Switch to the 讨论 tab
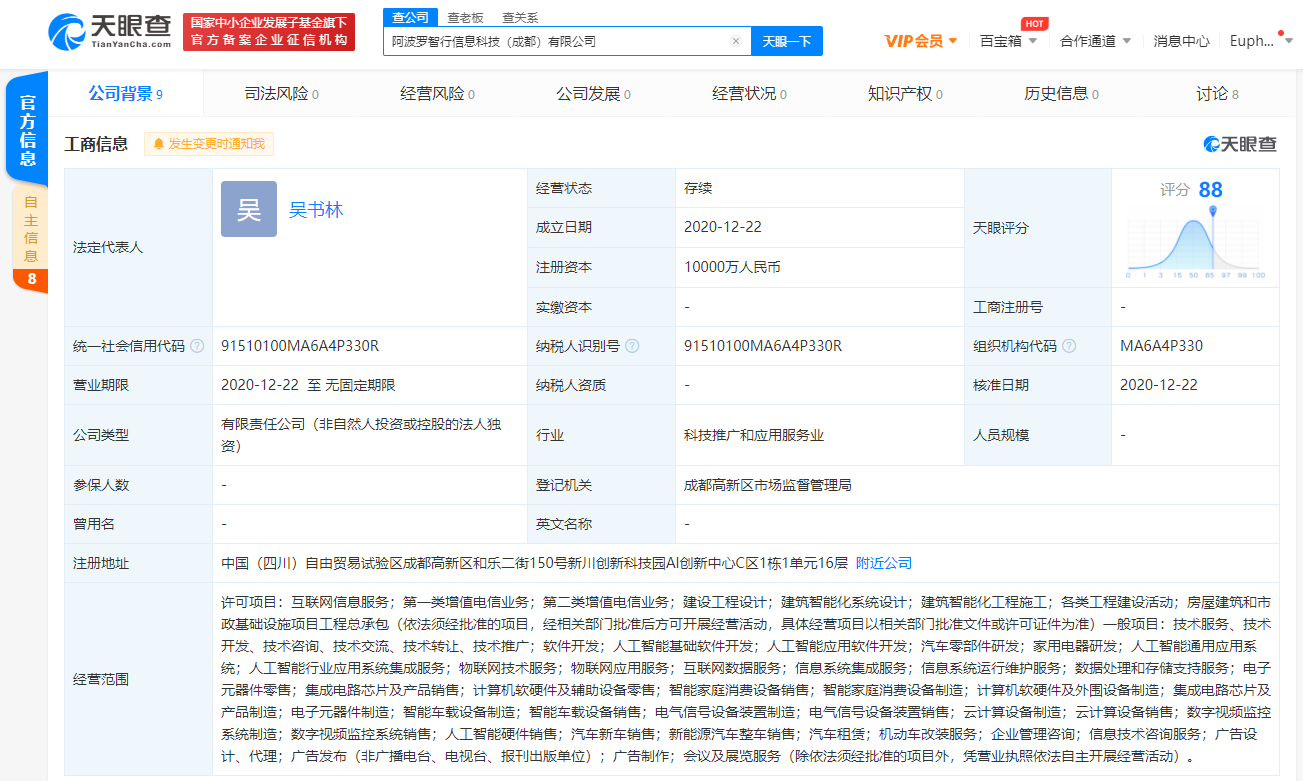This screenshot has width=1303, height=781. coord(1214,93)
